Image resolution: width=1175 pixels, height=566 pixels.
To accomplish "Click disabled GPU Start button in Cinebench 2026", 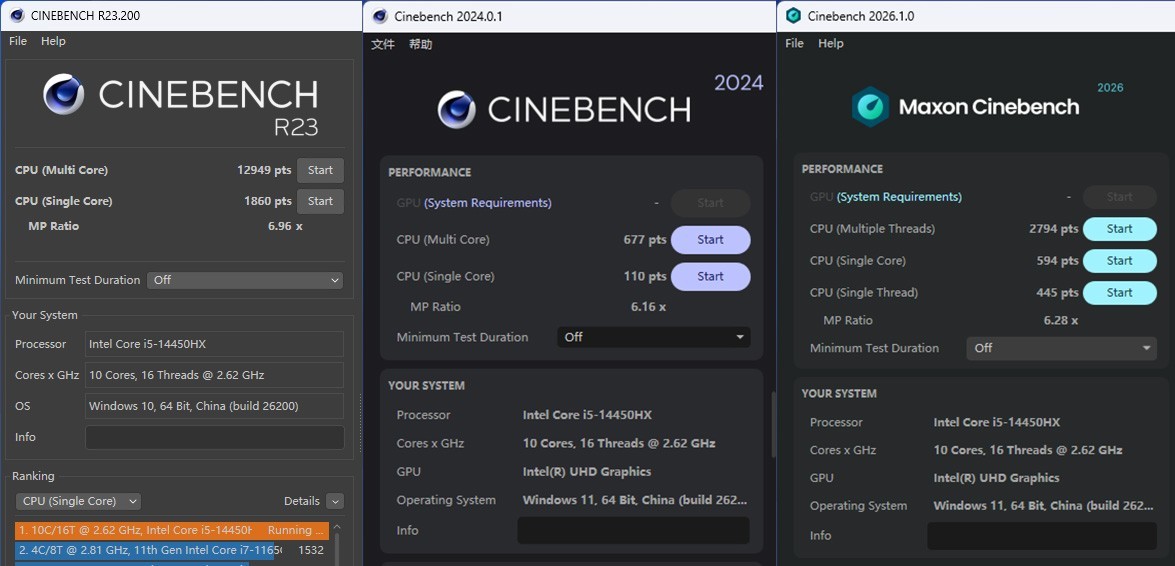I will tap(1120, 197).
